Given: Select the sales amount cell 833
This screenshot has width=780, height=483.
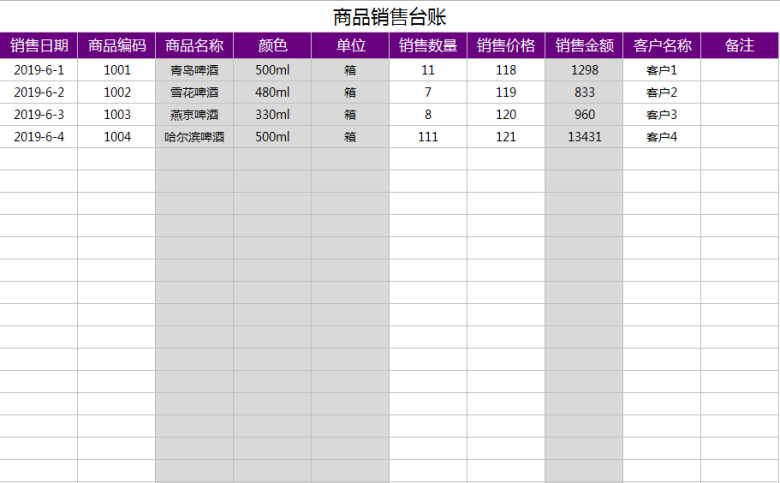Looking at the screenshot, I should click(584, 93).
